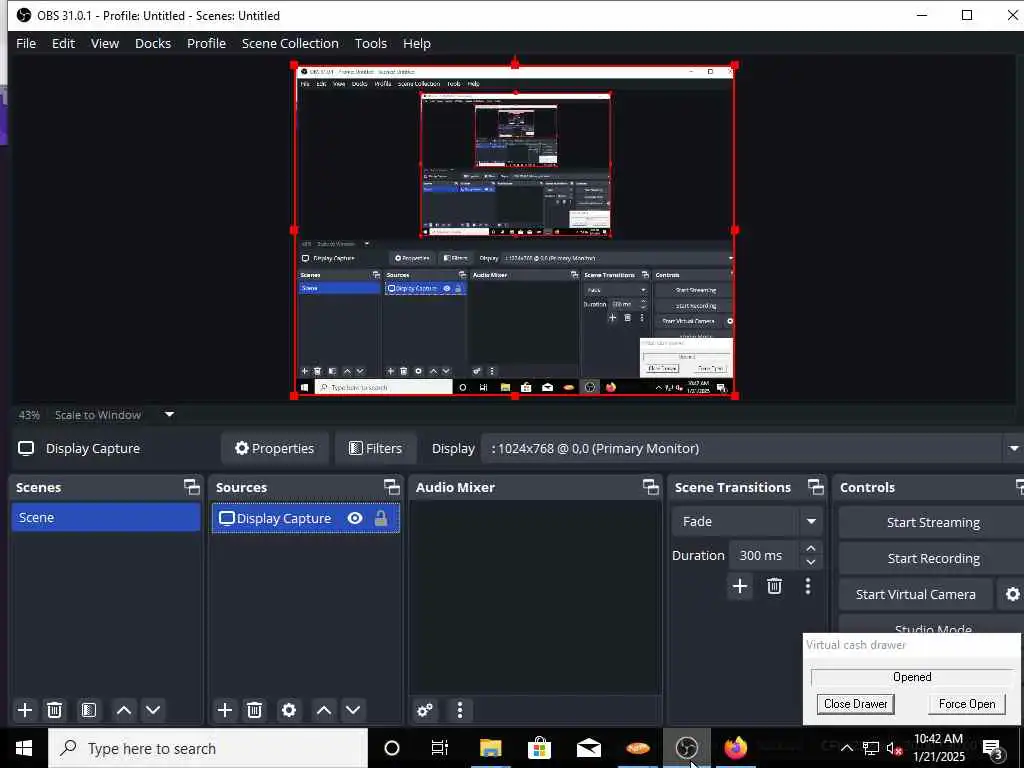Open Microsoft Store from the taskbar

(539, 748)
